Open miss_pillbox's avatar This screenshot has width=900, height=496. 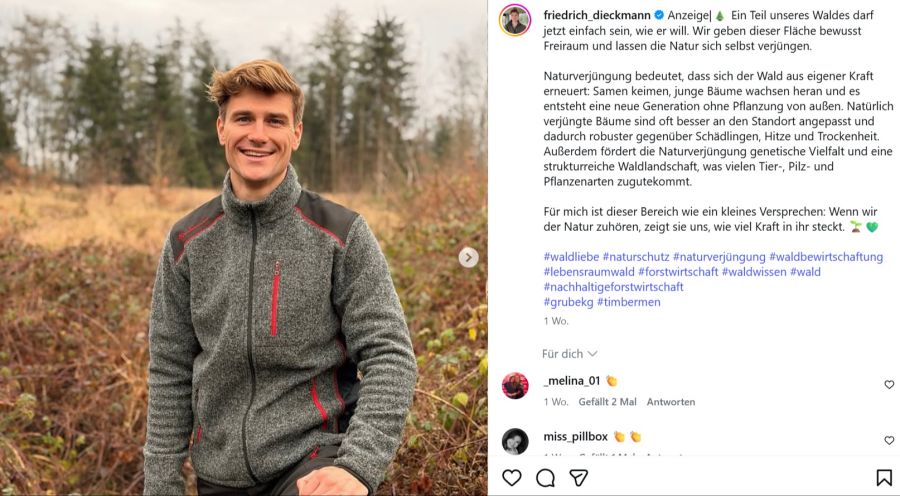(515, 441)
